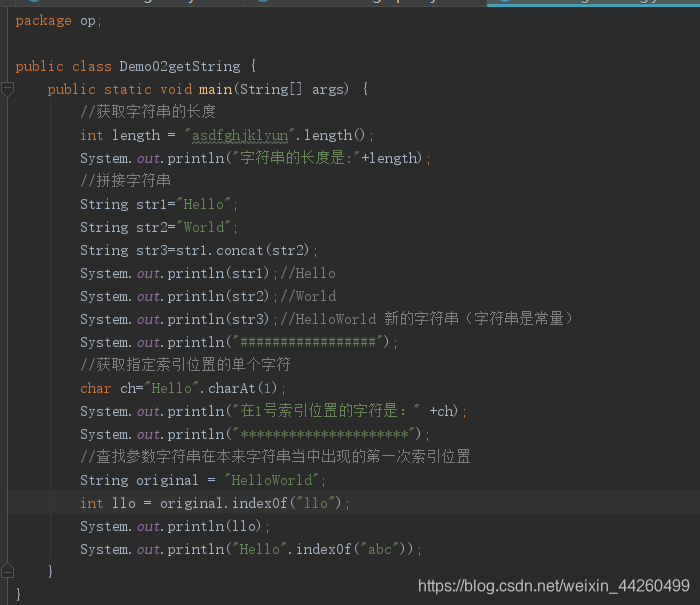Click the comment //查找参数字符串在本来字符串当中出现的第一次索引位置
The image size is (700, 605).
pos(275,457)
